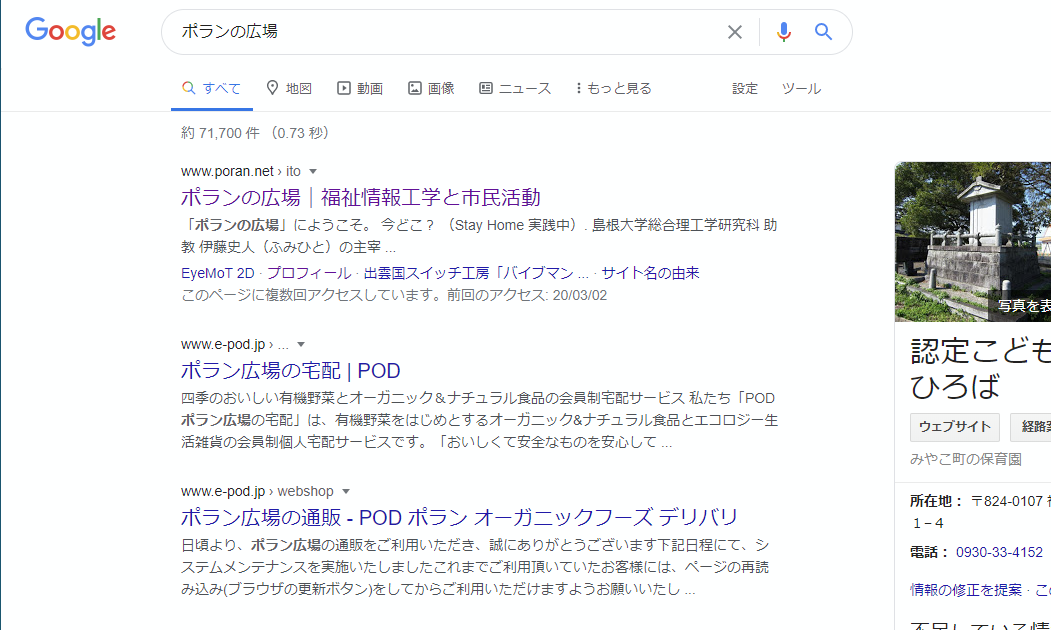Click the www.e-pod.jp › webshop URL text
The height and width of the screenshot is (630, 1051).
pyautogui.click(x=257, y=491)
